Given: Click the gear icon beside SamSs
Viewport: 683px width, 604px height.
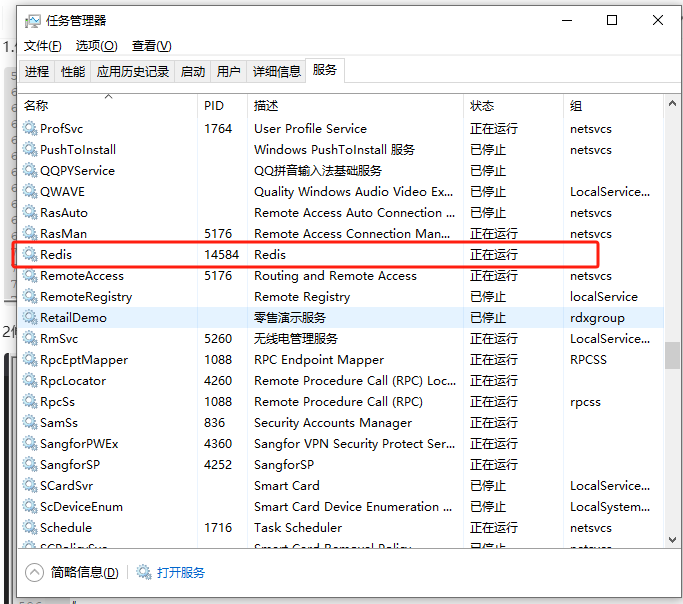Looking at the screenshot, I should [x=30, y=422].
